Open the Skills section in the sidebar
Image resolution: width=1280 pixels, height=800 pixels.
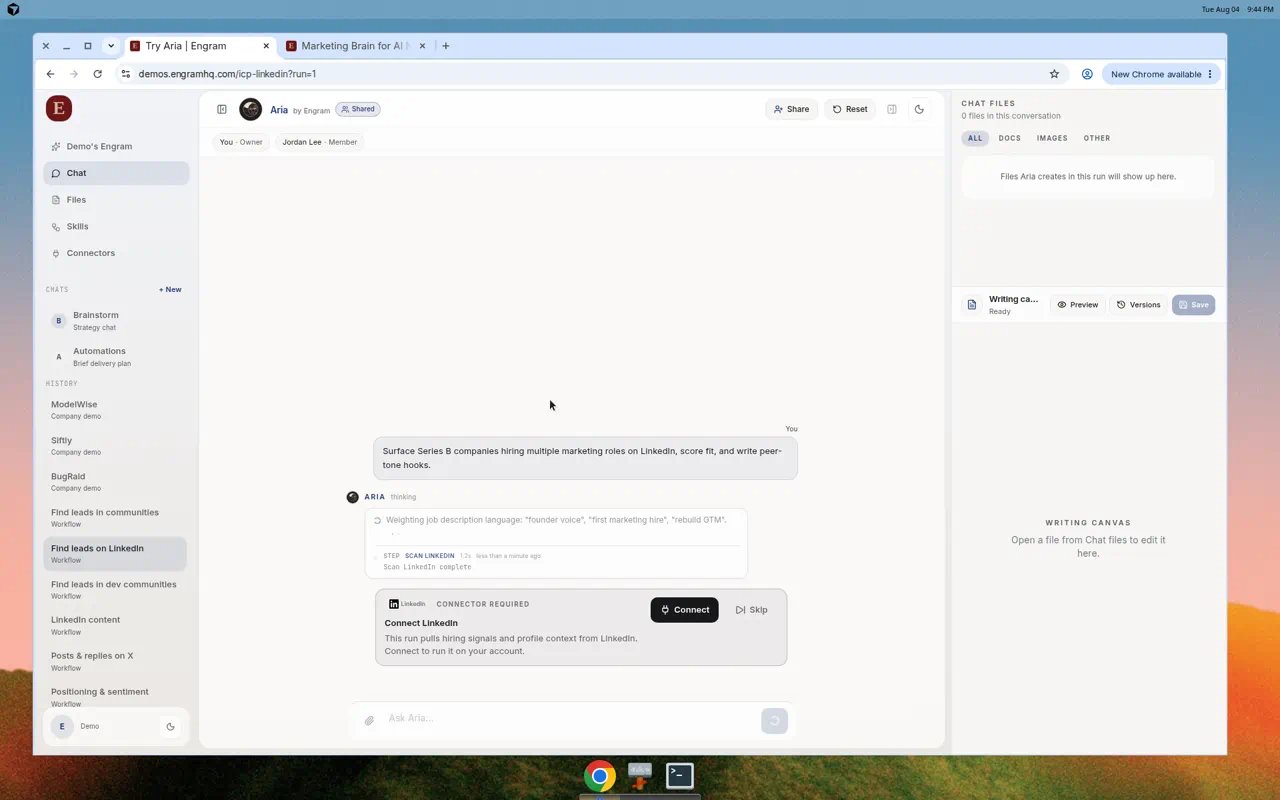[x=116, y=226]
